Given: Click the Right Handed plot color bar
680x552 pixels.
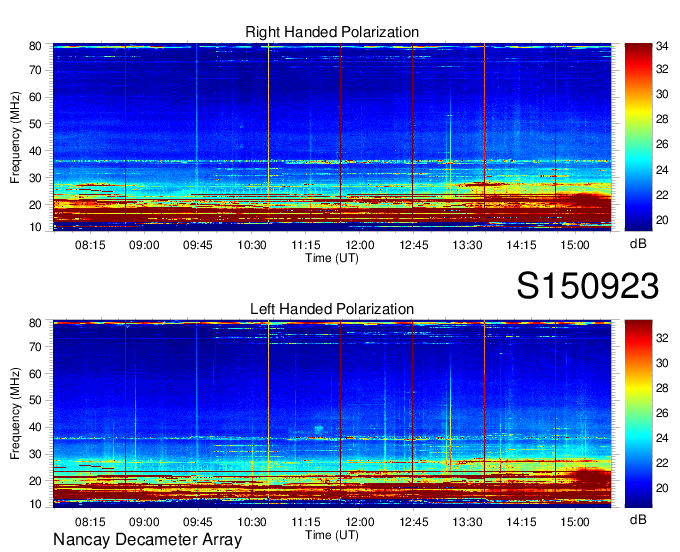Looking at the screenshot, I should [x=638, y=137].
